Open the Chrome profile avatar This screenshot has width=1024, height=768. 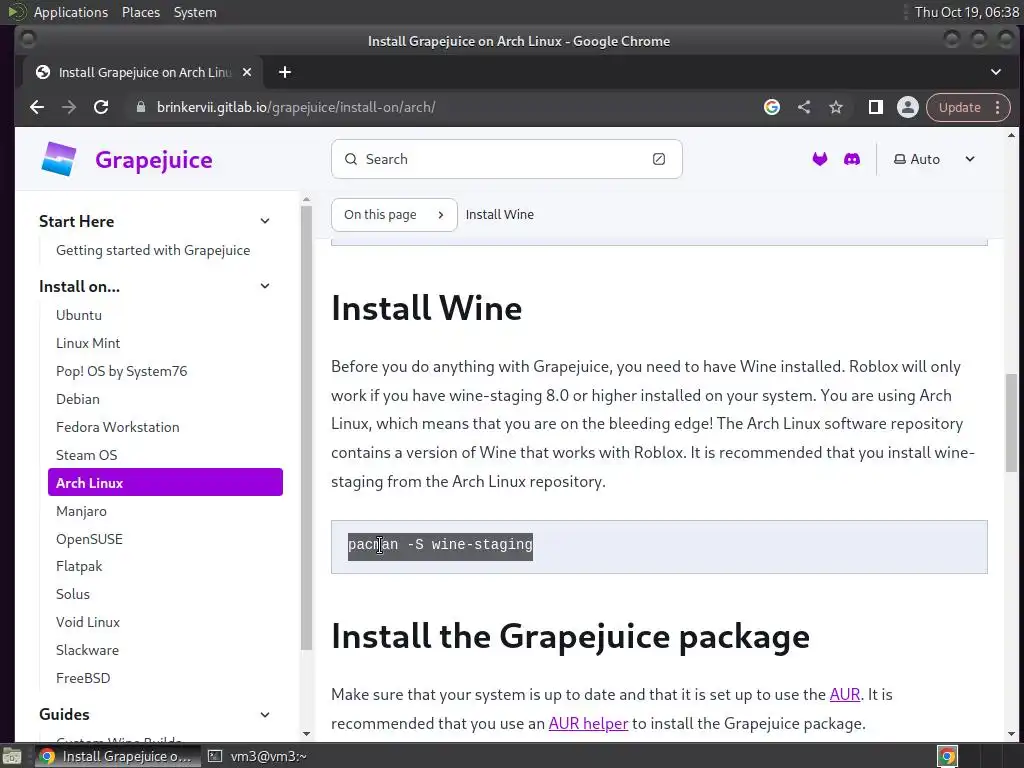[908, 107]
